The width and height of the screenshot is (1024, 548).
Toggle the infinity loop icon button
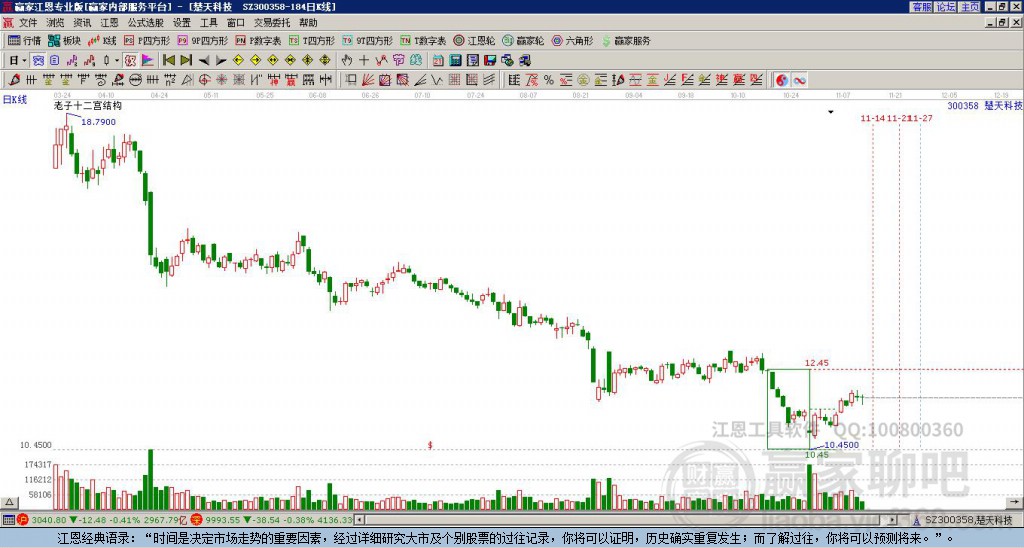[x=799, y=80]
